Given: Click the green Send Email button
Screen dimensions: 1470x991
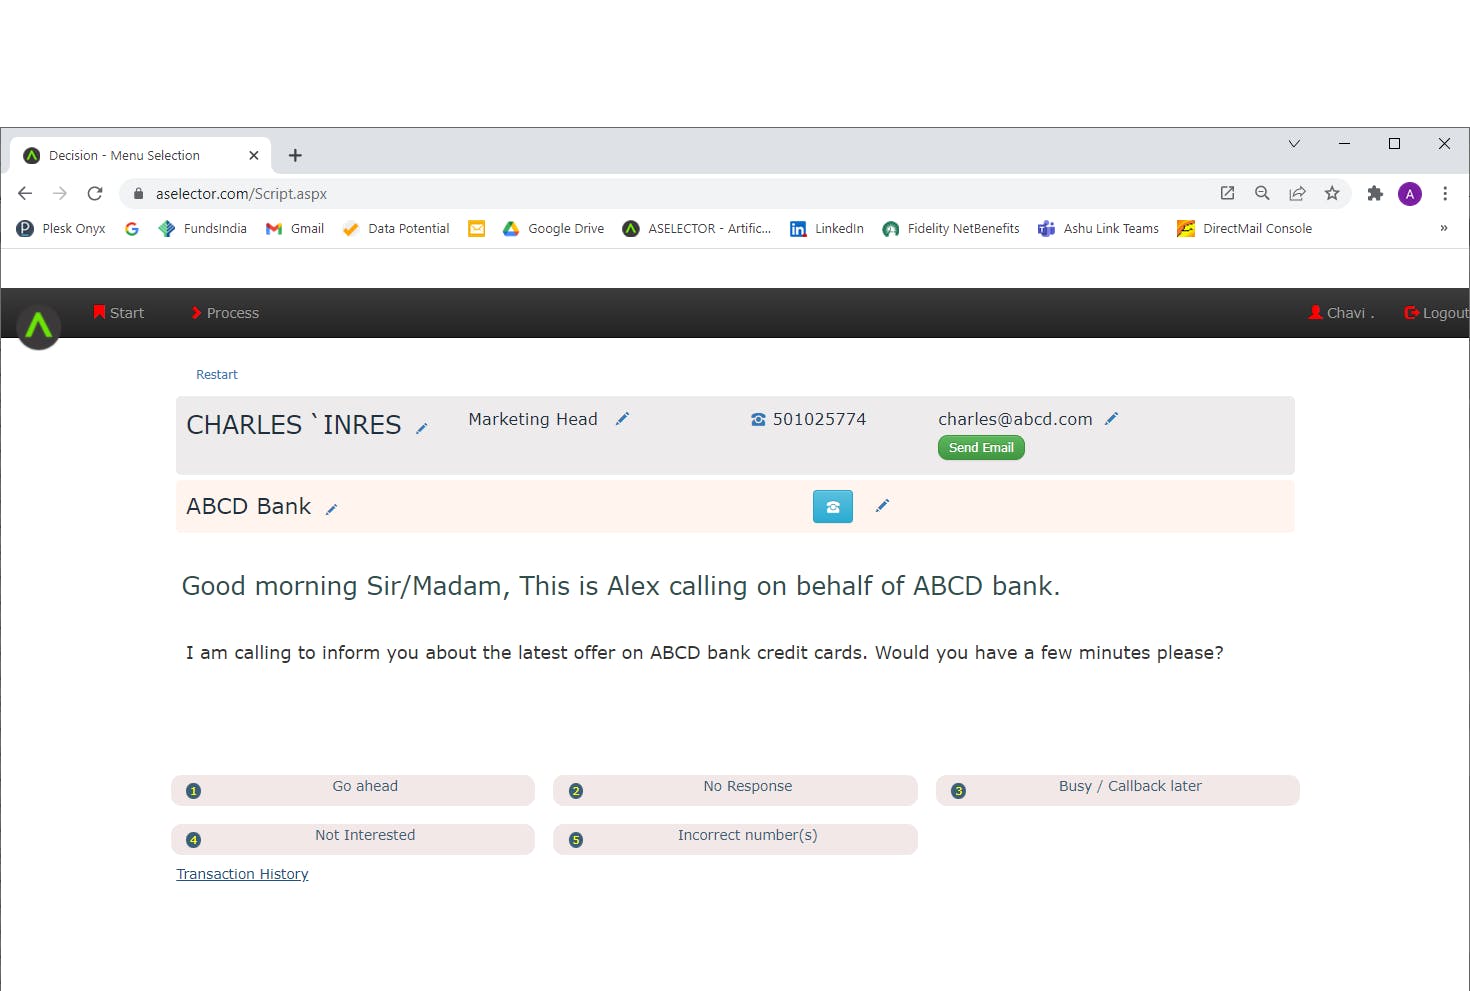Looking at the screenshot, I should (981, 448).
